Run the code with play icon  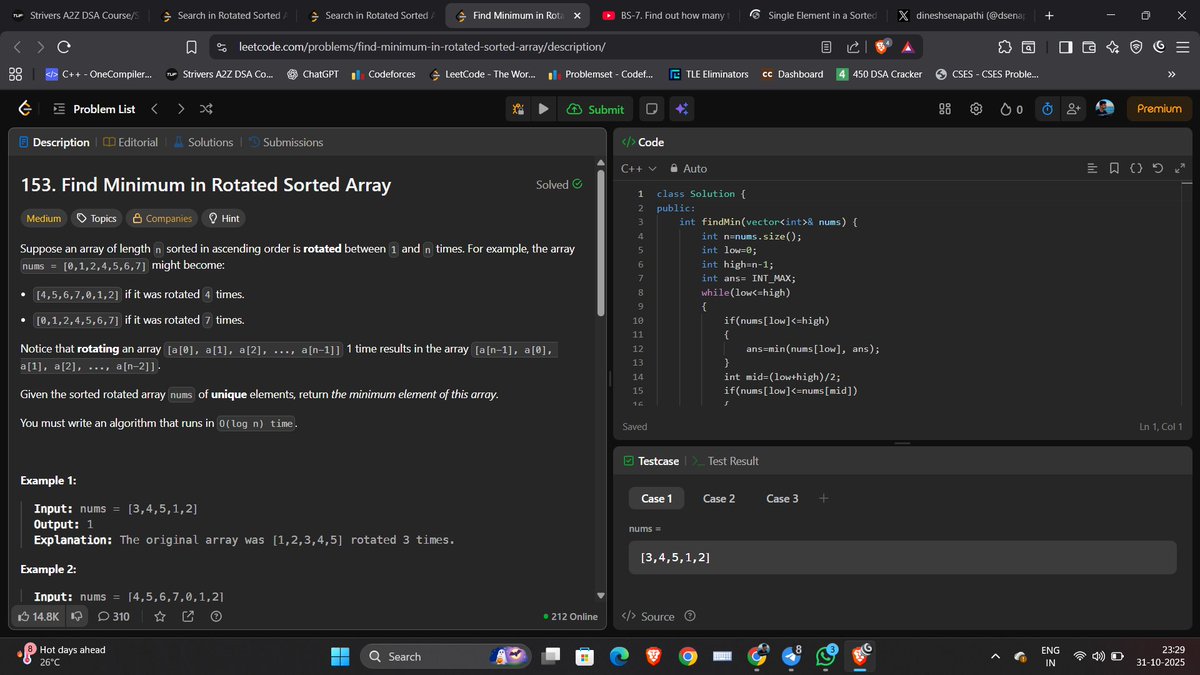tap(543, 109)
